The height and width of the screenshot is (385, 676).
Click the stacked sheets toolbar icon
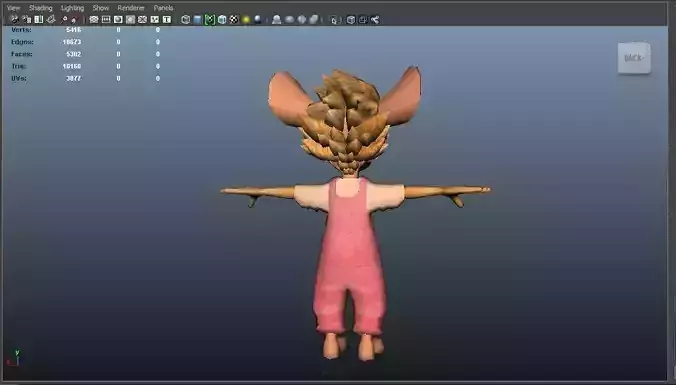point(314,19)
